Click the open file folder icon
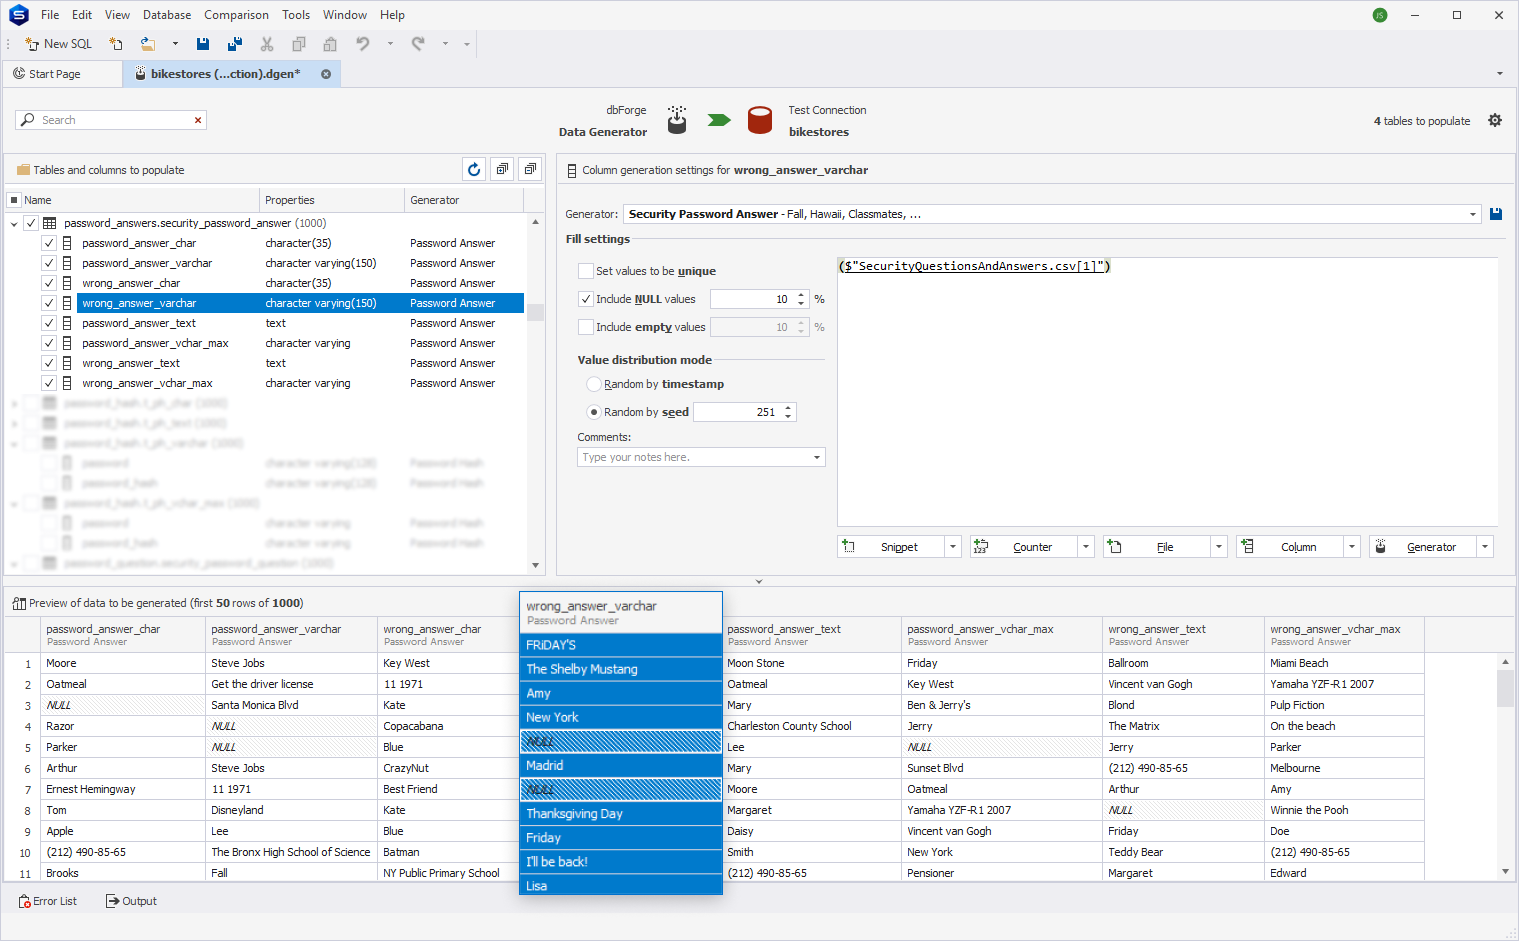The image size is (1519, 941). 148,44
